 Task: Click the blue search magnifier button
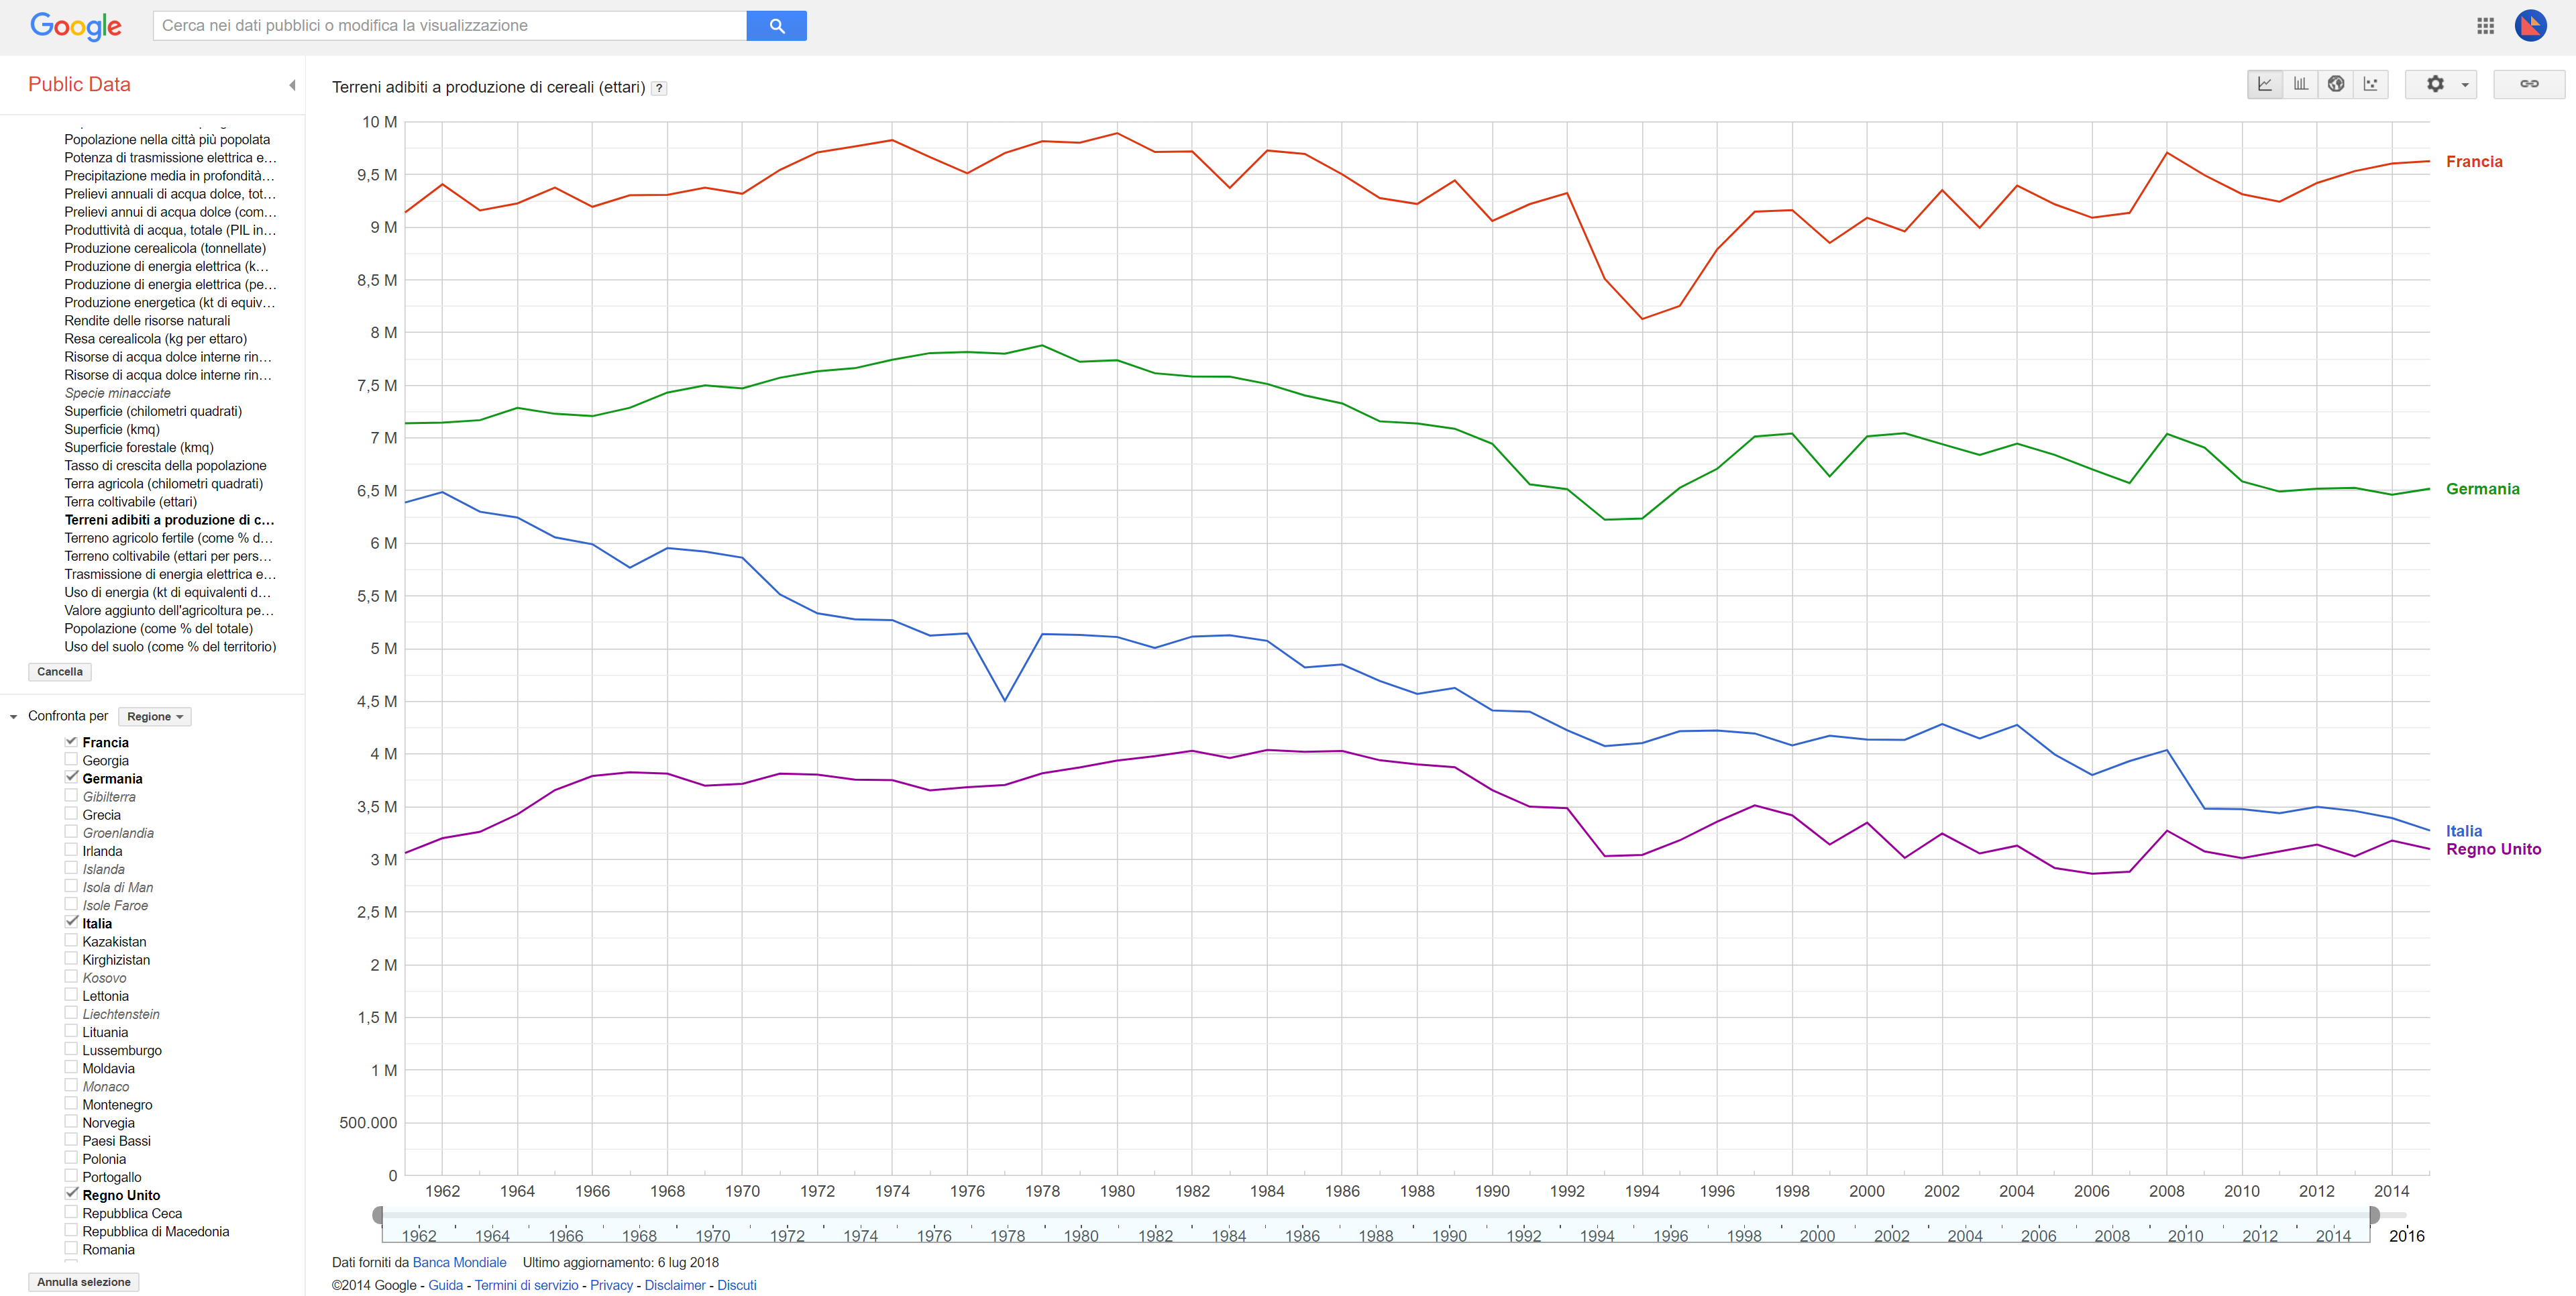[776, 26]
